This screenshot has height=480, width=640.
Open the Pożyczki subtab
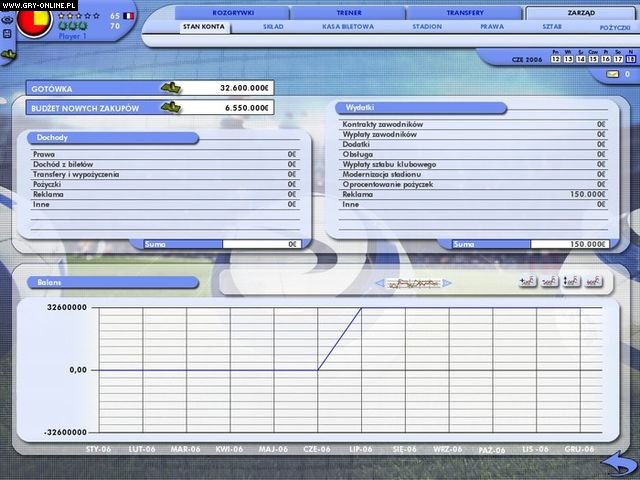coord(613,27)
